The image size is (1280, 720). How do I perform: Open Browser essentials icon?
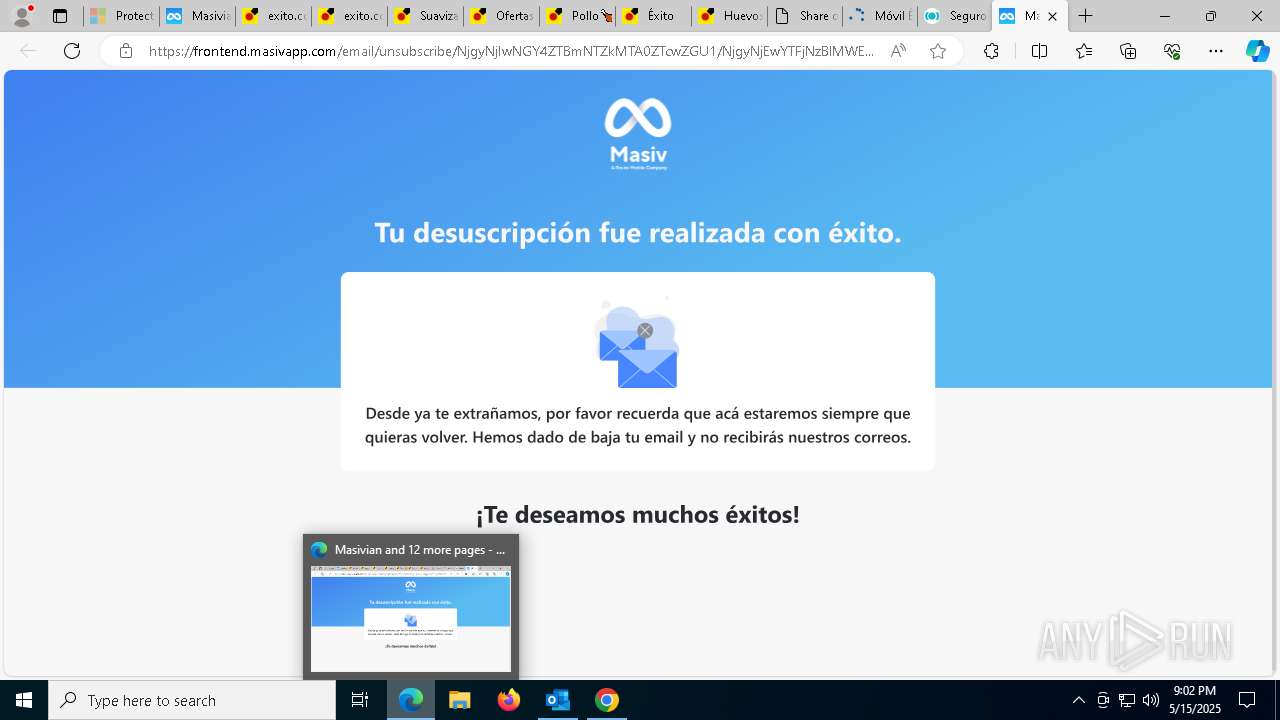tap(1172, 51)
